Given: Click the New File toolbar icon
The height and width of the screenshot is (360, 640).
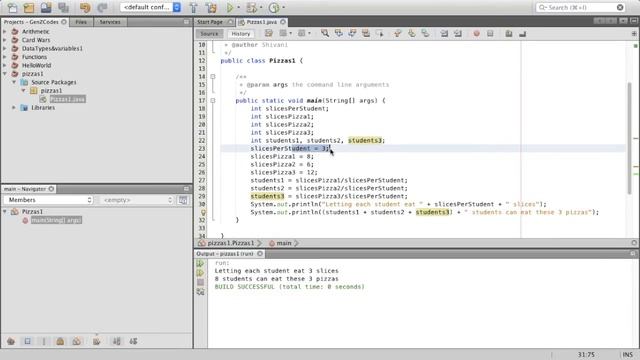Looking at the screenshot, I should (x=12, y=7).
